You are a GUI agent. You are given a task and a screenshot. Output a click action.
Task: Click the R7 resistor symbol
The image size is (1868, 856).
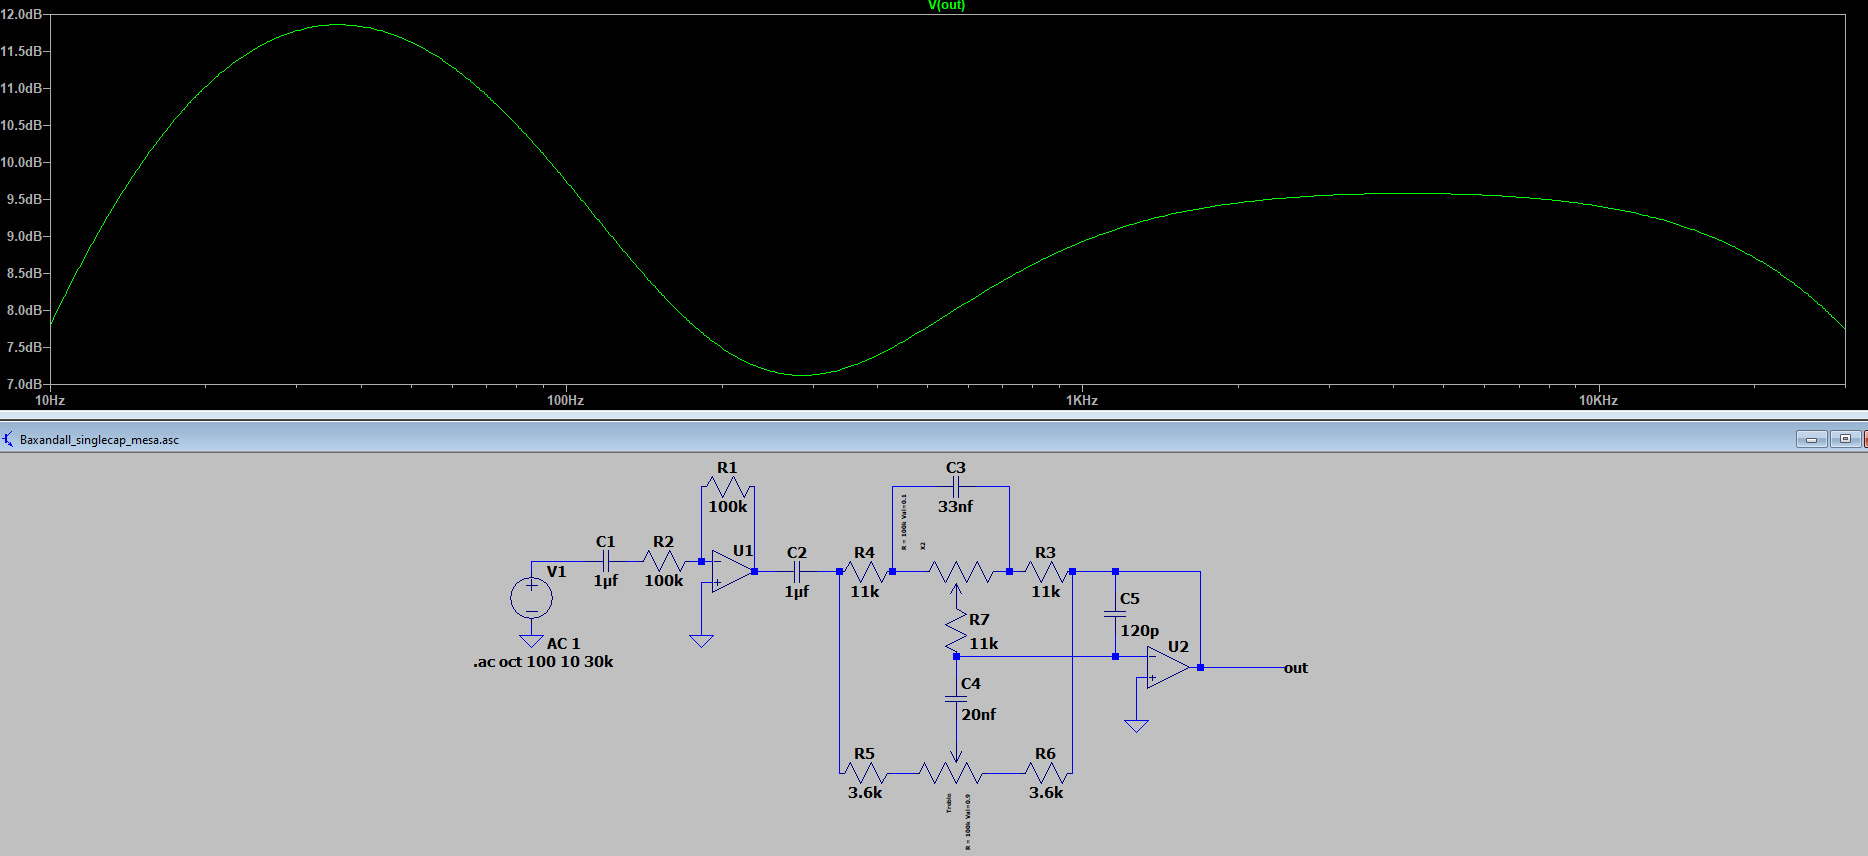956,632
